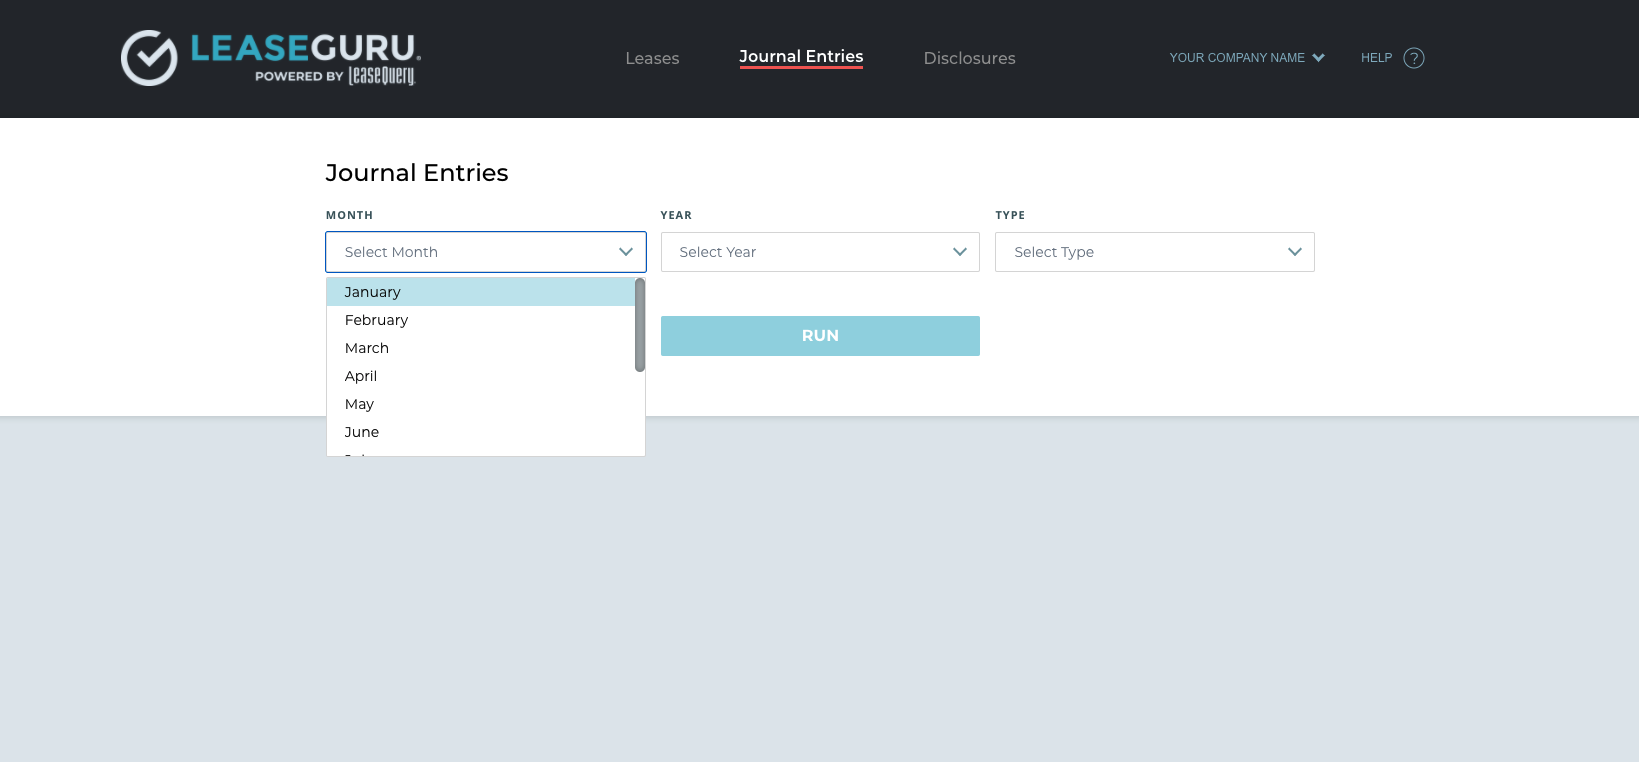
Task: Click the LeaseGuru checkmark logo icon
Action: point(149,58)
